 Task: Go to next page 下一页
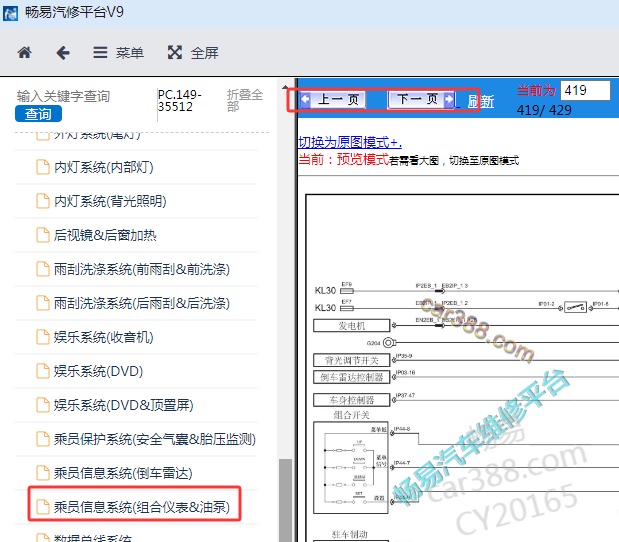[421, 99]
